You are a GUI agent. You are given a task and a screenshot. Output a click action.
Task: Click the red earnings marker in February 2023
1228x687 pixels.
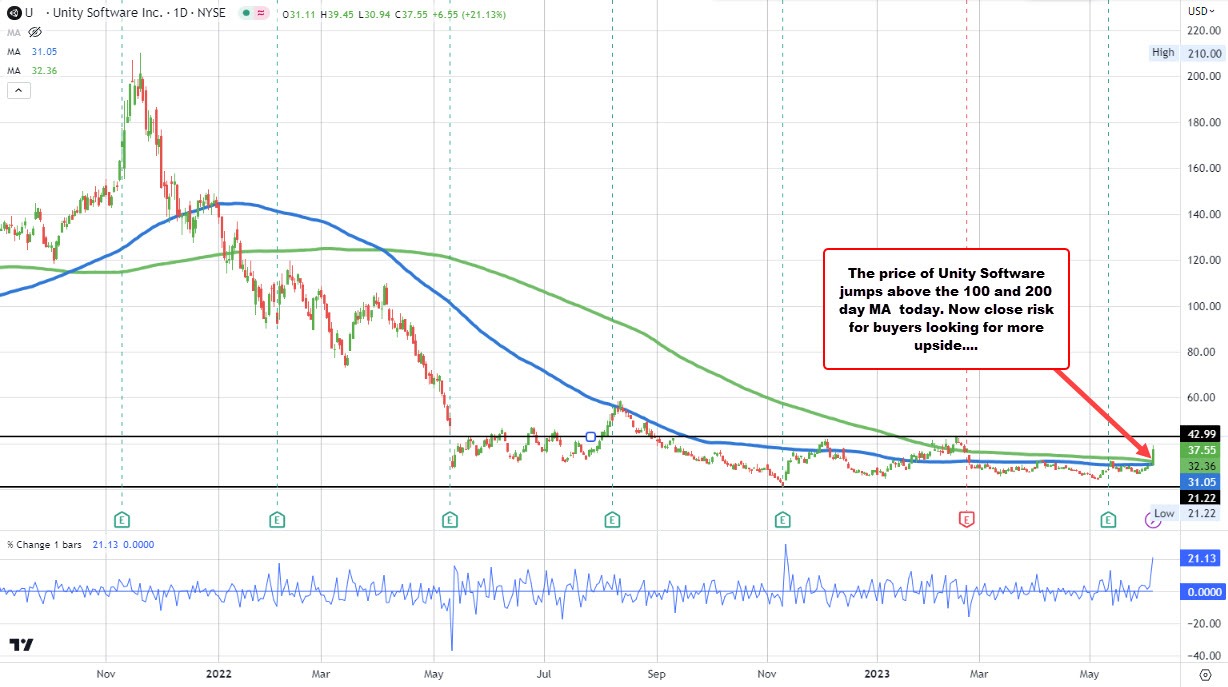[966, 519]
